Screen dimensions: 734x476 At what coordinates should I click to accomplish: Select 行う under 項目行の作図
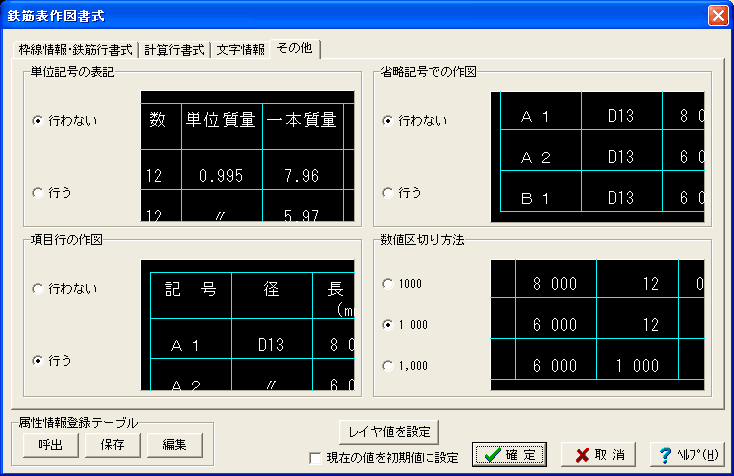[x=51, y=361]
